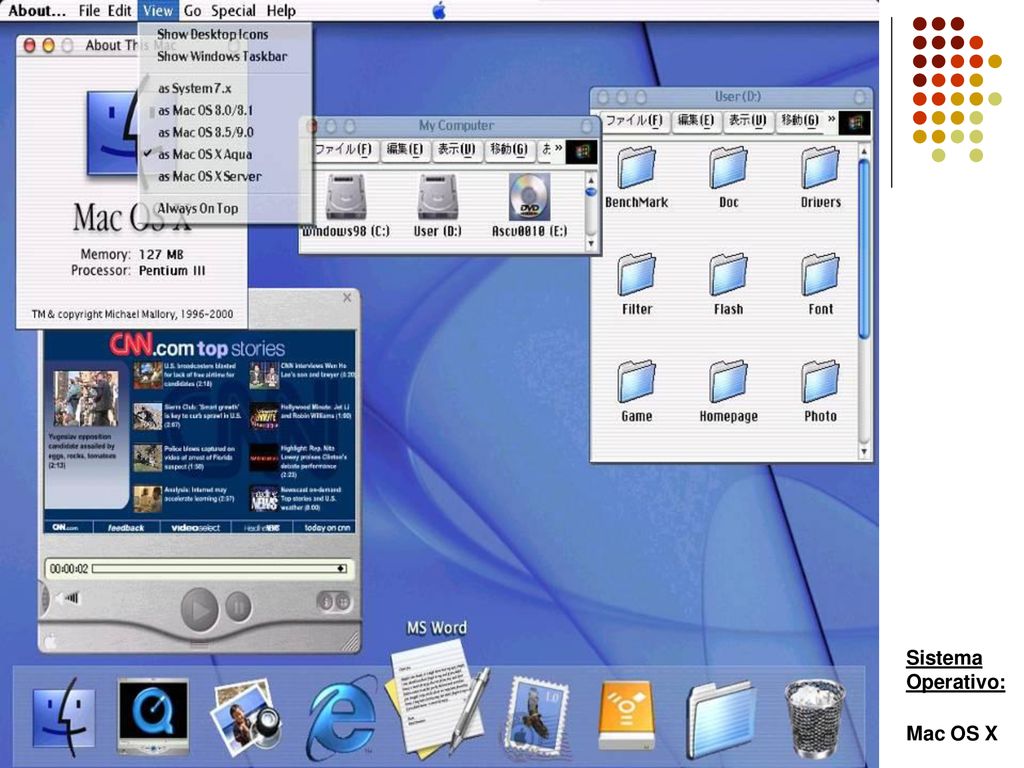
Task: Click the Windows logo in User (D:) toolbar
Action: tap(854, 122)
